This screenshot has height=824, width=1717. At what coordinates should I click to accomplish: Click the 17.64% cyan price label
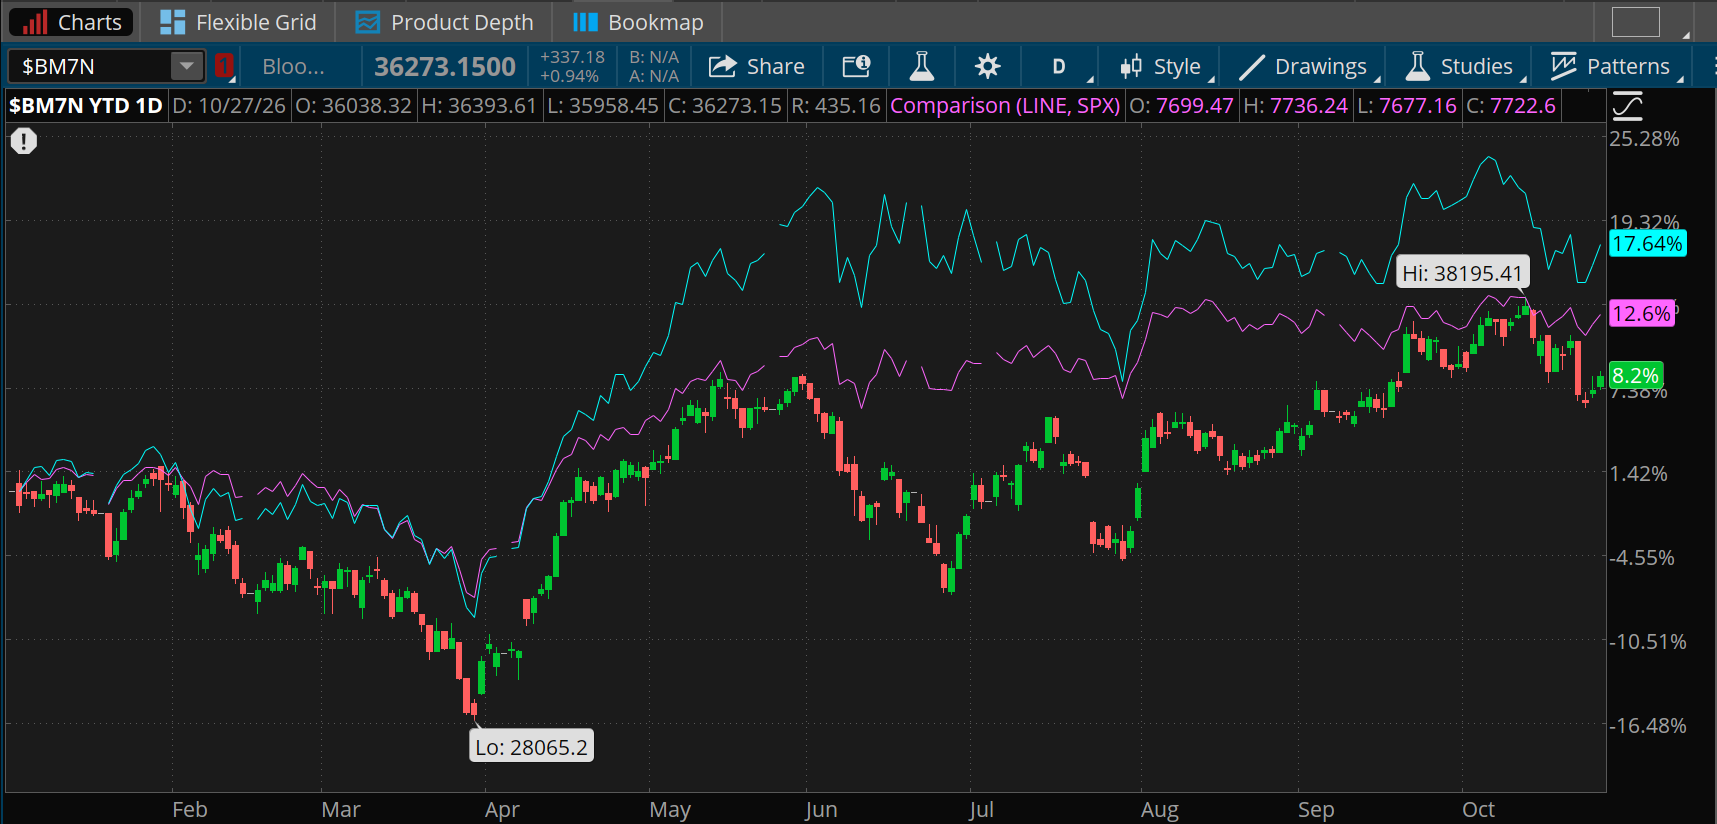pos(1648,243)
